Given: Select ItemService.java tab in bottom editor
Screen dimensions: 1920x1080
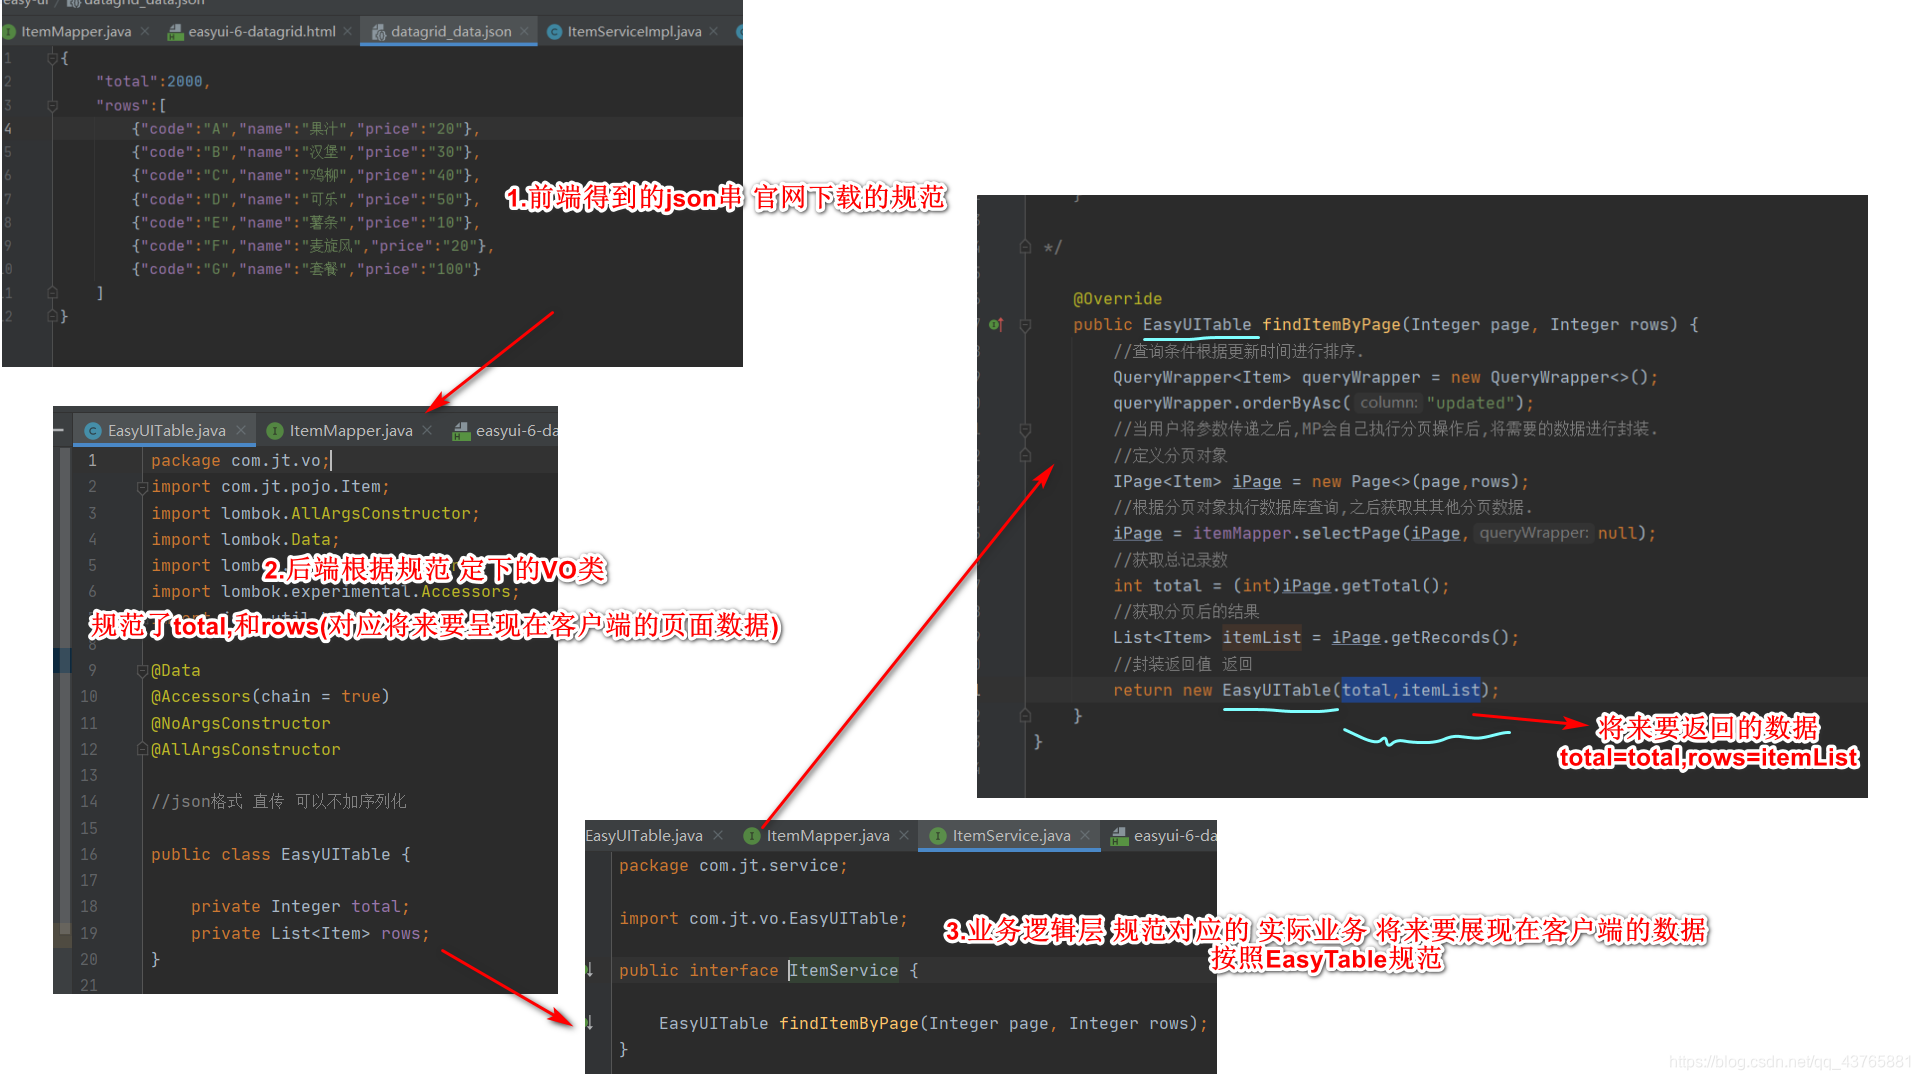Looking at the screenshot, I should click(x=1011, y=836).
